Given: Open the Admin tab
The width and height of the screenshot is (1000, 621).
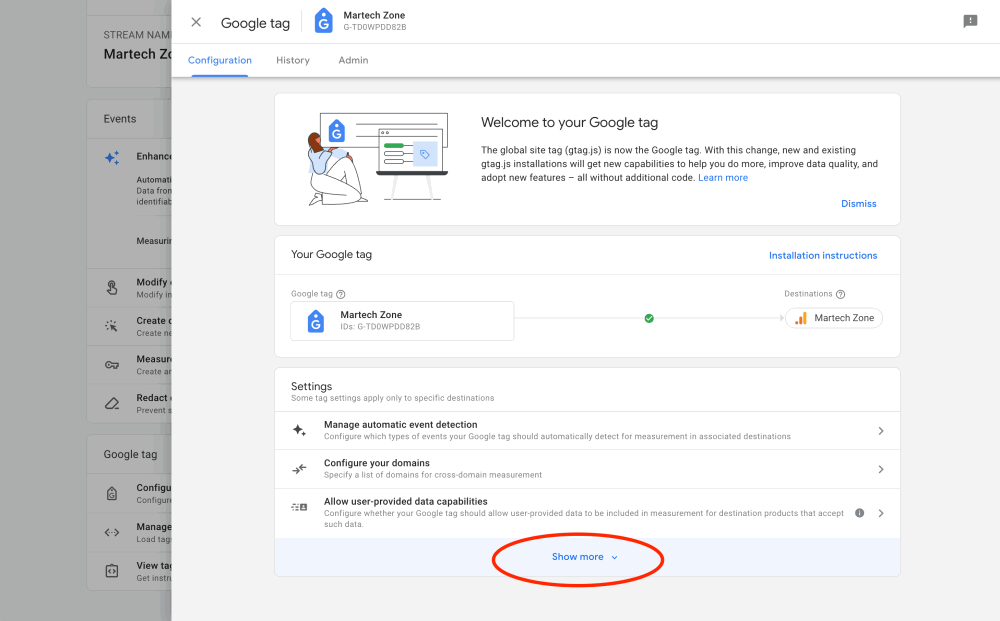Looking at the screenshot, I should (x=353, y=60).
